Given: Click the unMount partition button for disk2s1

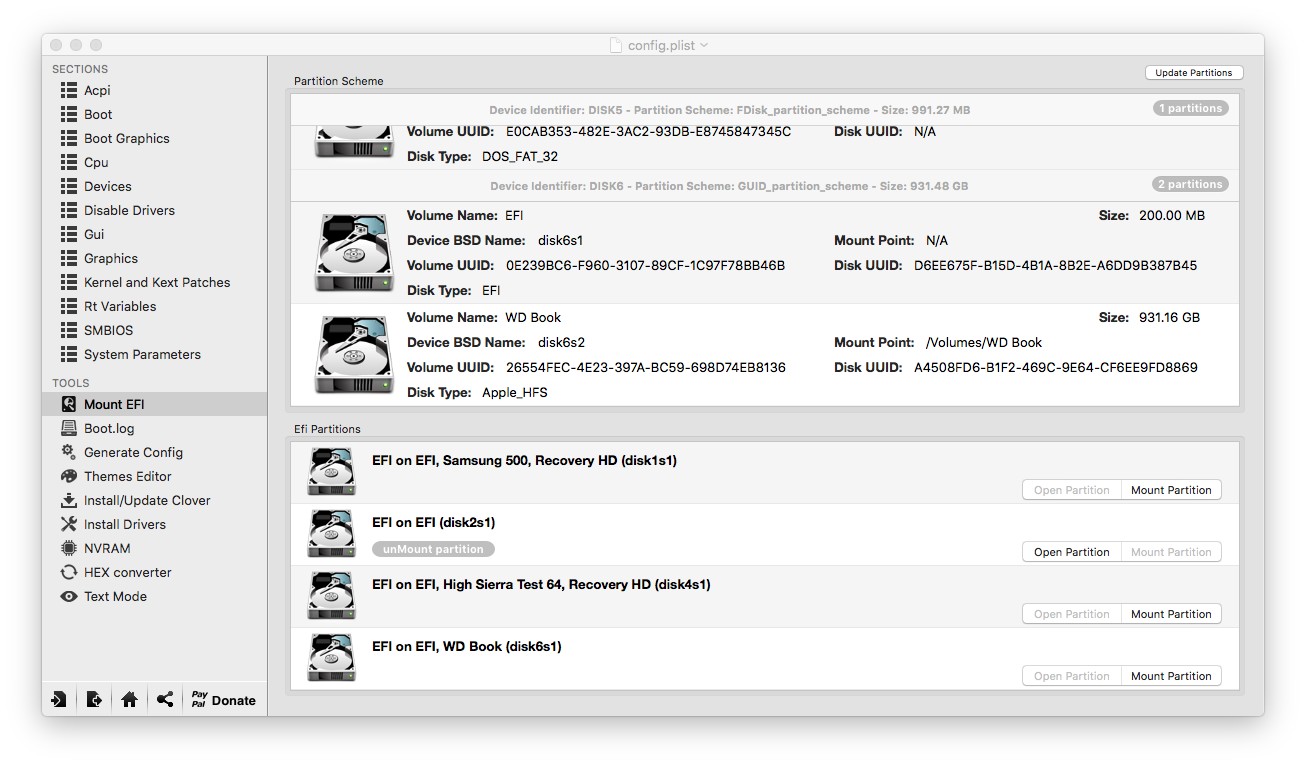Looking at the screenshot, I should click(433, 549).
